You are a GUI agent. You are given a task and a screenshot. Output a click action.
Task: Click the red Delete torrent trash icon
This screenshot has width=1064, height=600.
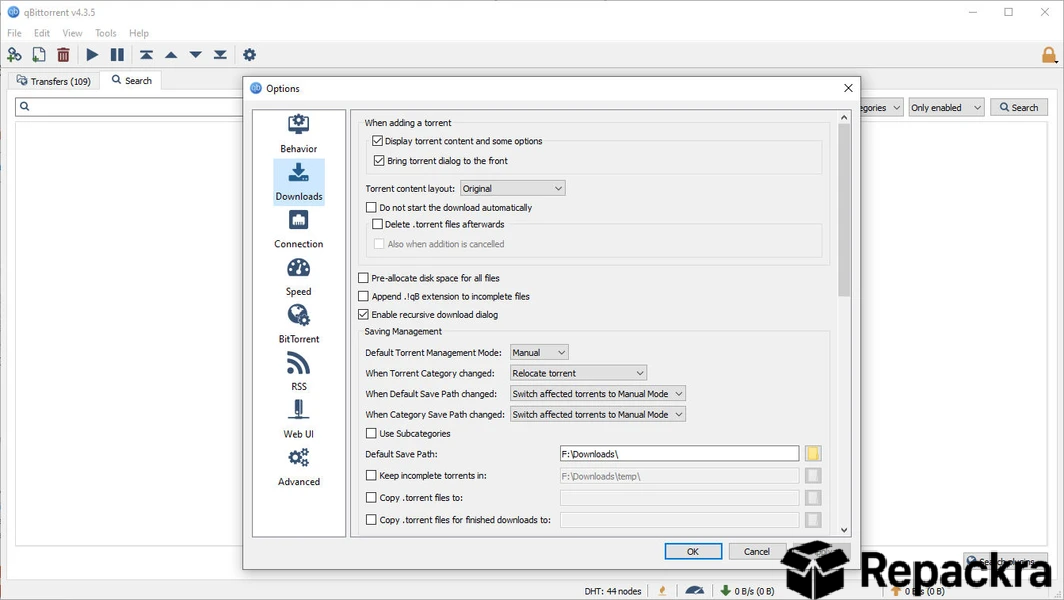click(x=63, y=55)
